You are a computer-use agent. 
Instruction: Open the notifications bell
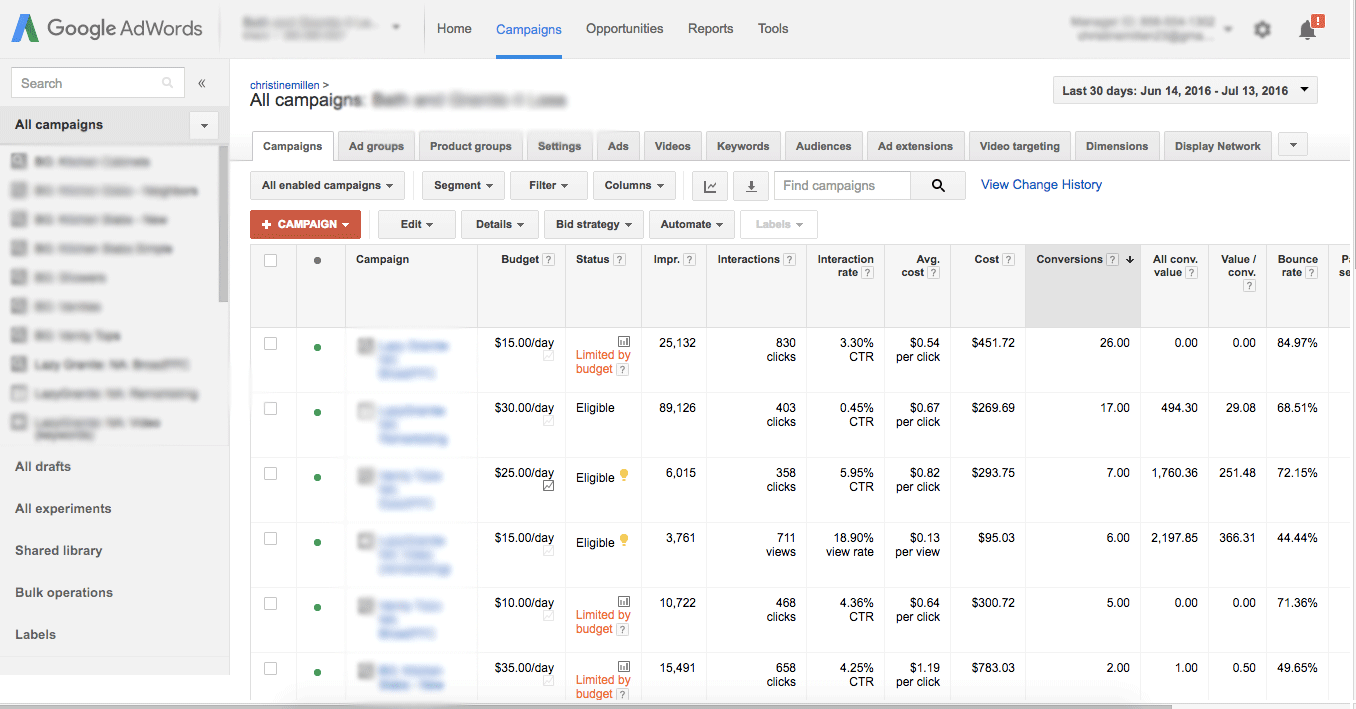point(1307,30)
